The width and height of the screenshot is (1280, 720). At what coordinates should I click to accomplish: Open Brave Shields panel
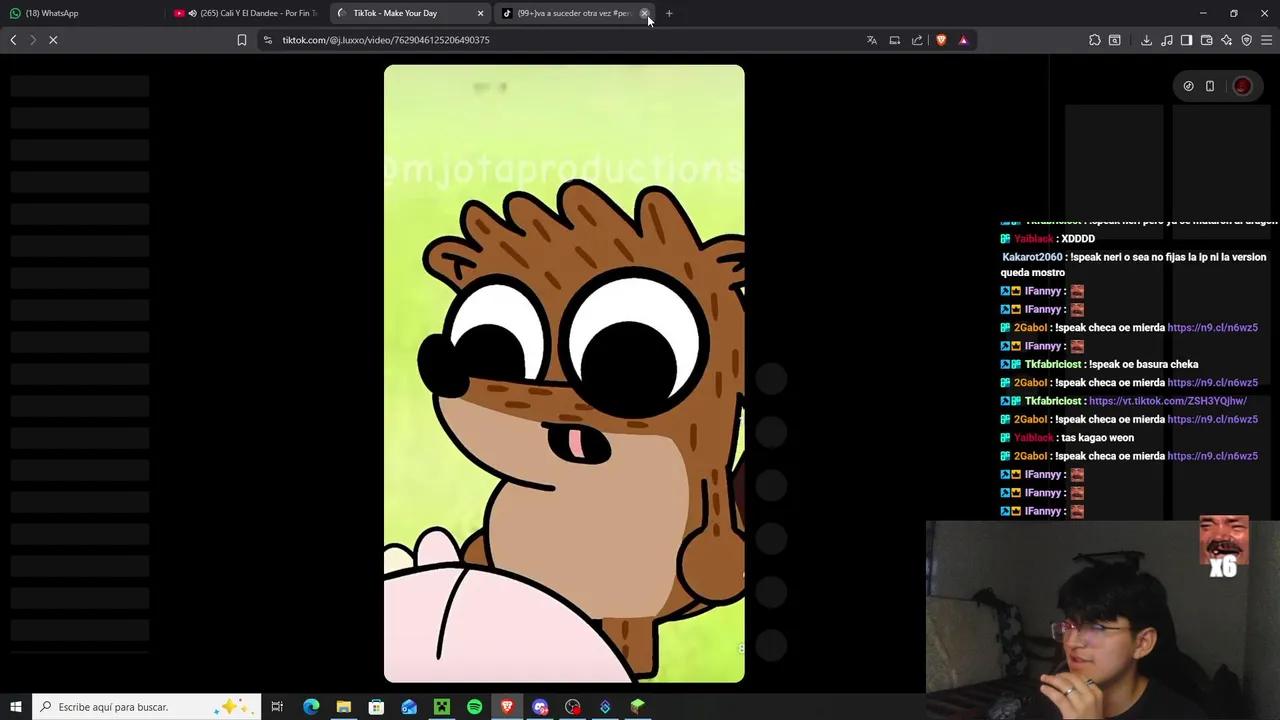click(x=941, y=40)
